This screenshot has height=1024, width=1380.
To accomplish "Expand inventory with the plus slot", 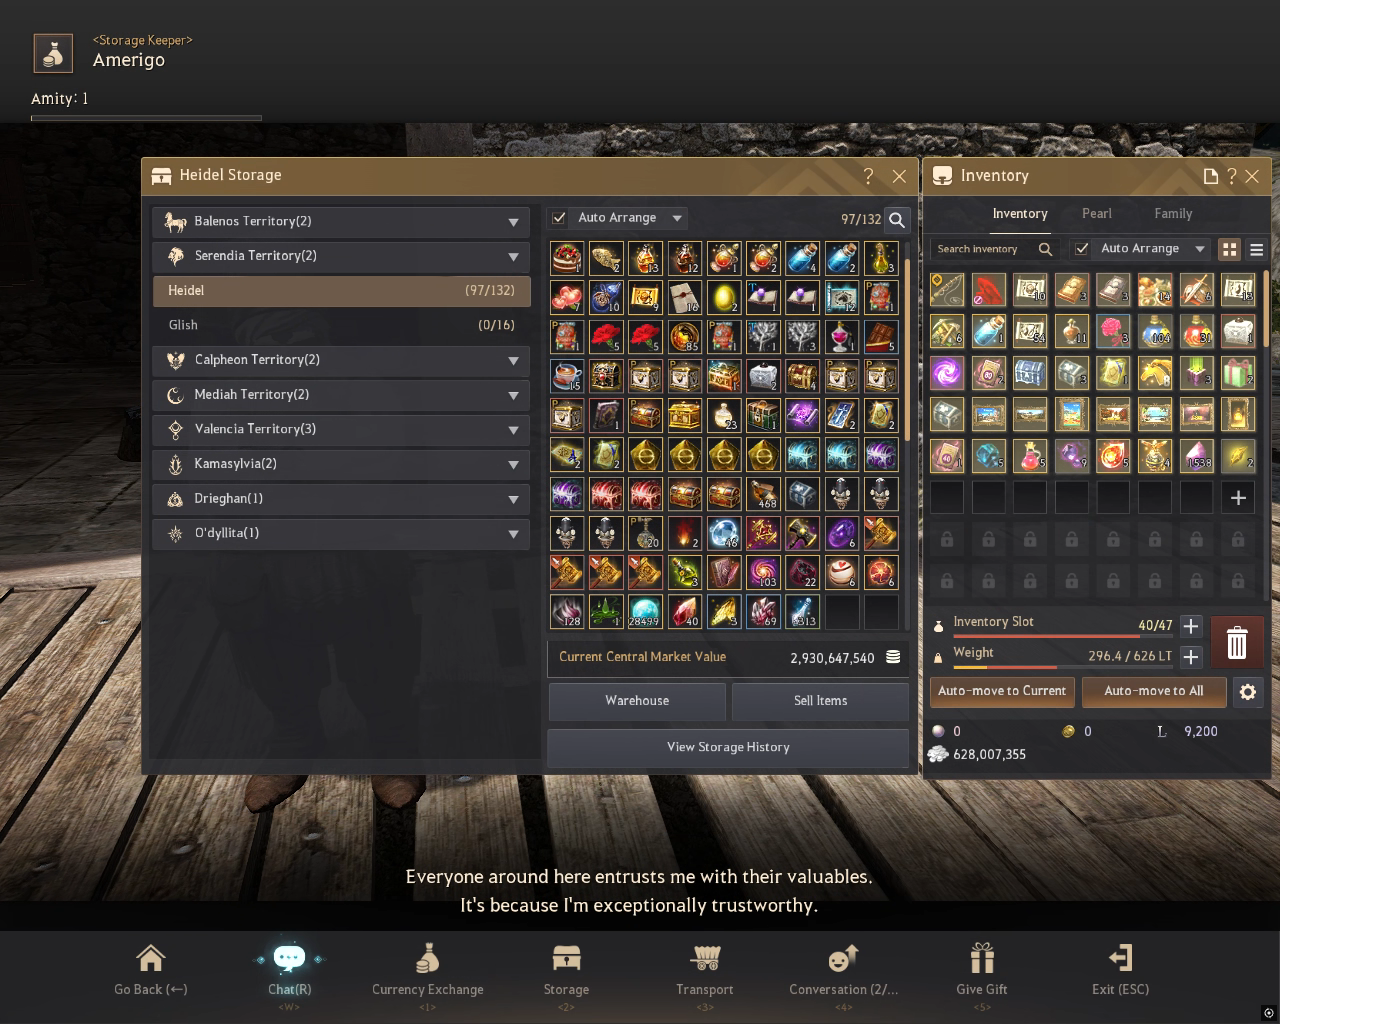I will pyautogui.click(x=1238, y=497).
